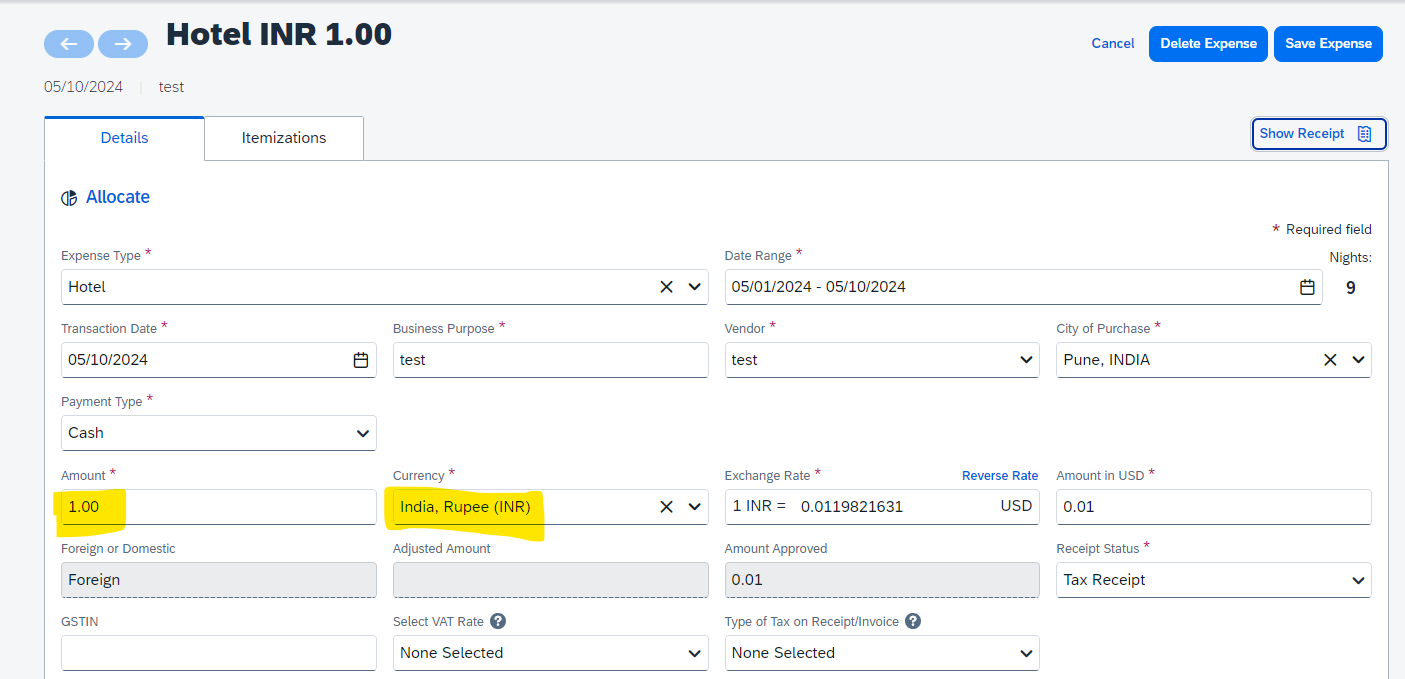
Task: Open the Vendor dropdown list
Action: tap(1025, 360)
